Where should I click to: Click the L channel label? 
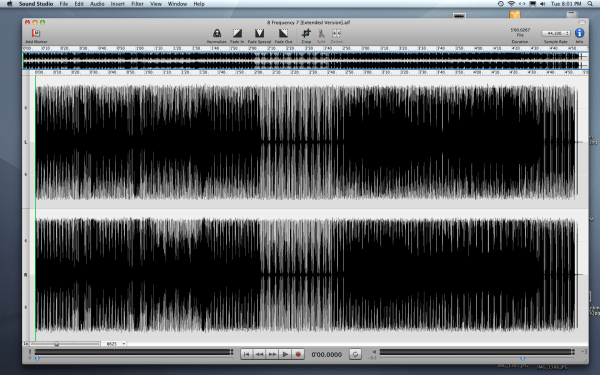[26, 142]
